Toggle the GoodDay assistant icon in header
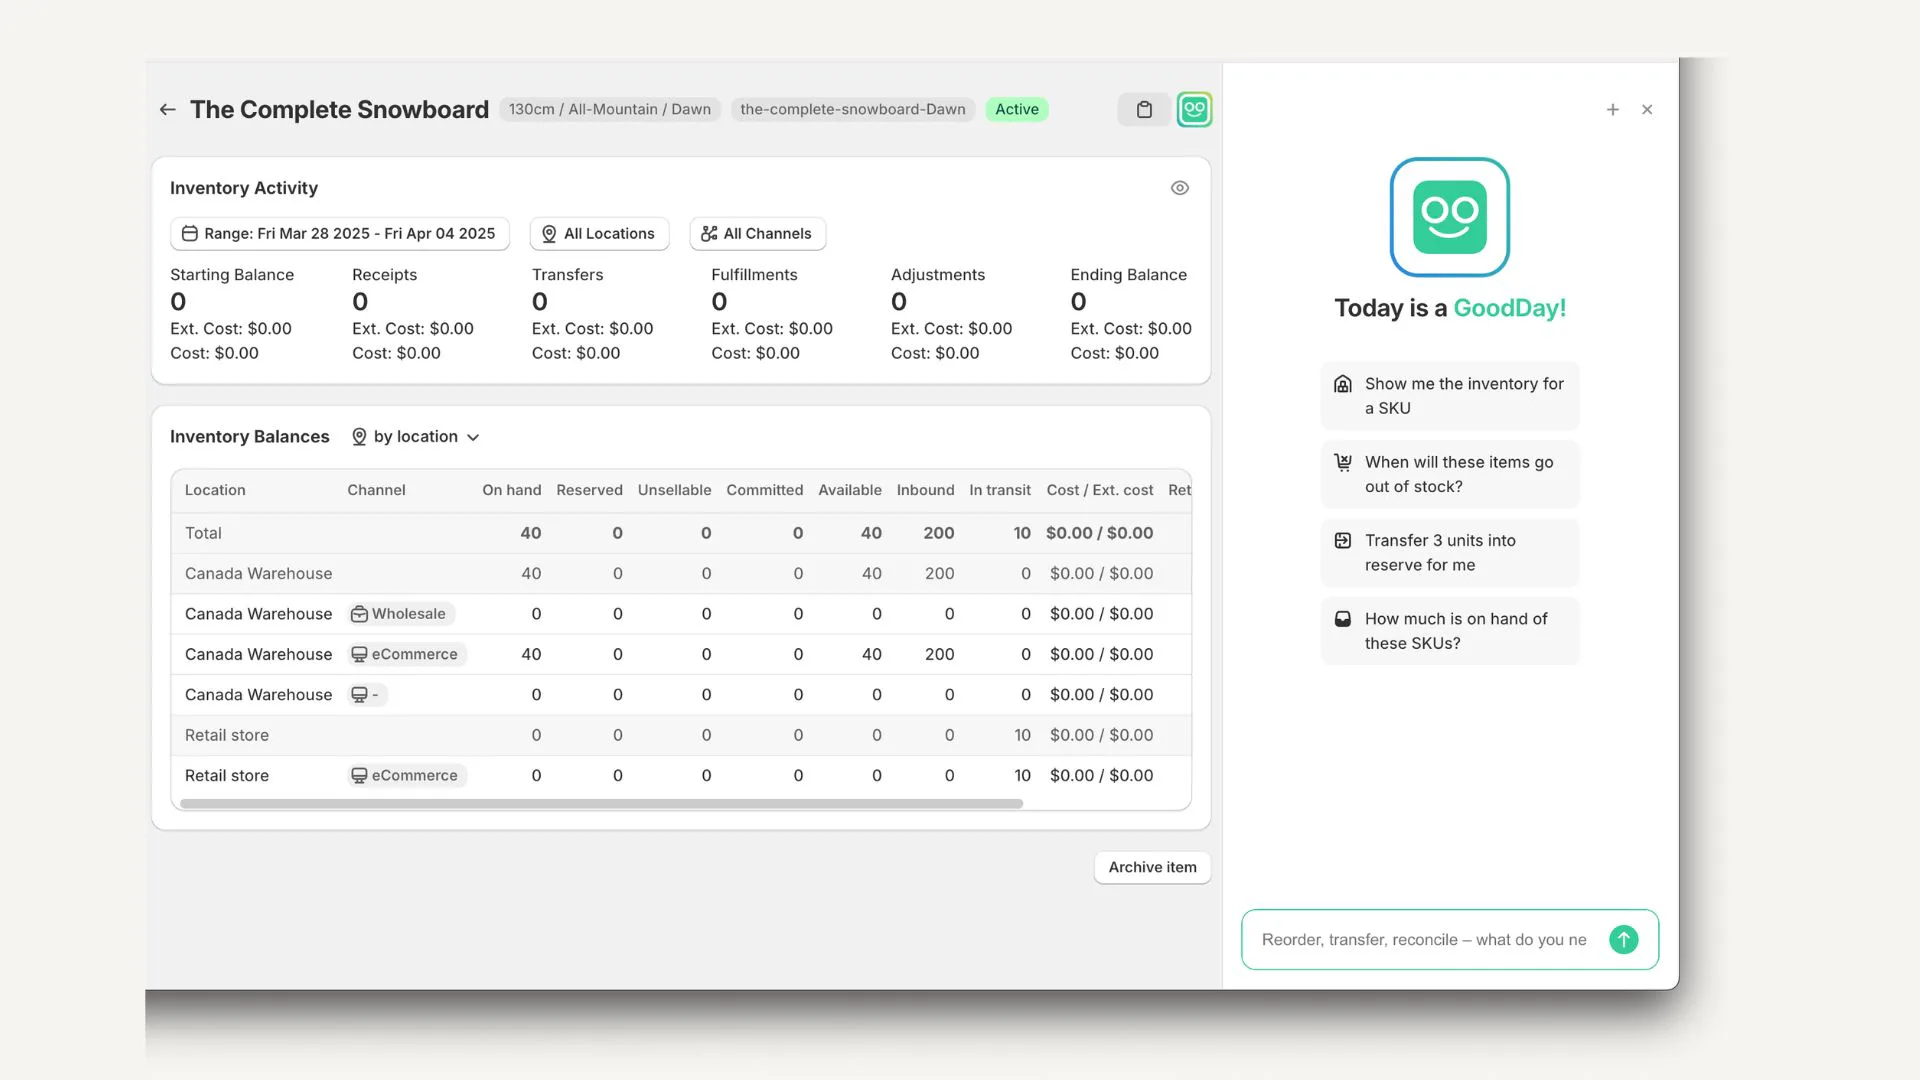The width and height of the screenshot is (1920, 1080). click(x=1194, y=109)
